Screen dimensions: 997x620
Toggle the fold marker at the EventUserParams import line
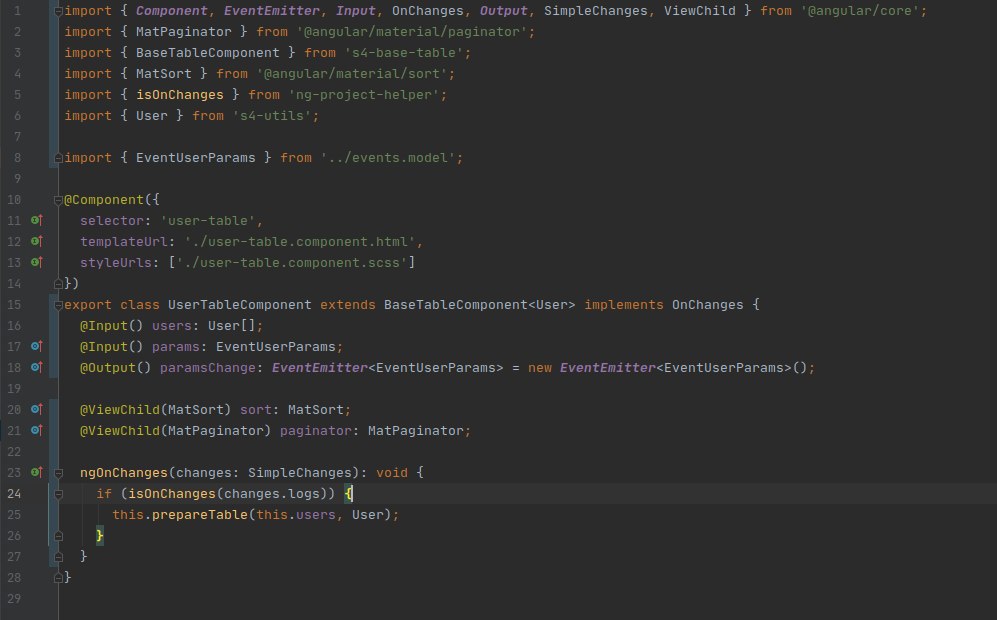click(x=58, y=158)
